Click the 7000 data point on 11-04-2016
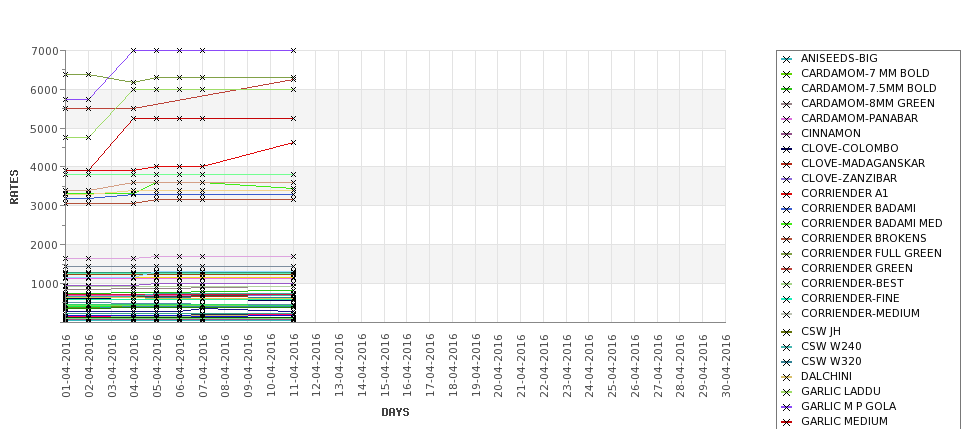975x429 pixels. 293,50
